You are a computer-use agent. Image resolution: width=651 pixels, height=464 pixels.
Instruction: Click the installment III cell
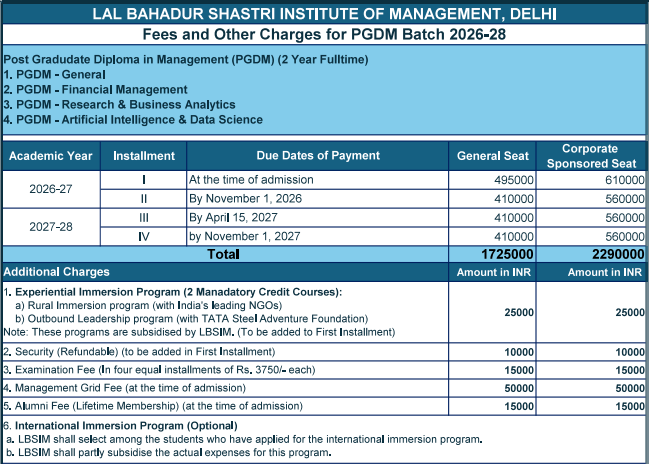tap(144, 217)
